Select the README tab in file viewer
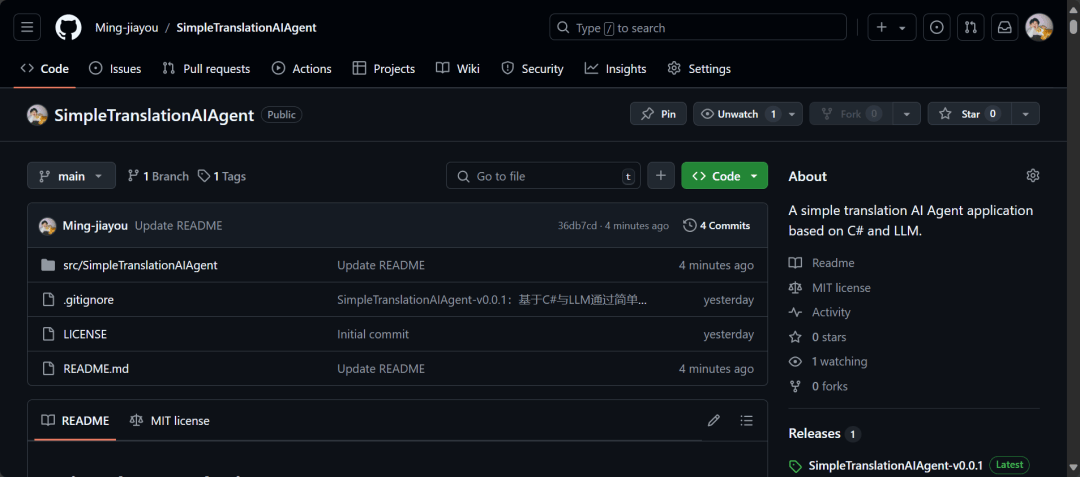Image resolution: width=1080 pixels, height=477 pixels. 75,420
